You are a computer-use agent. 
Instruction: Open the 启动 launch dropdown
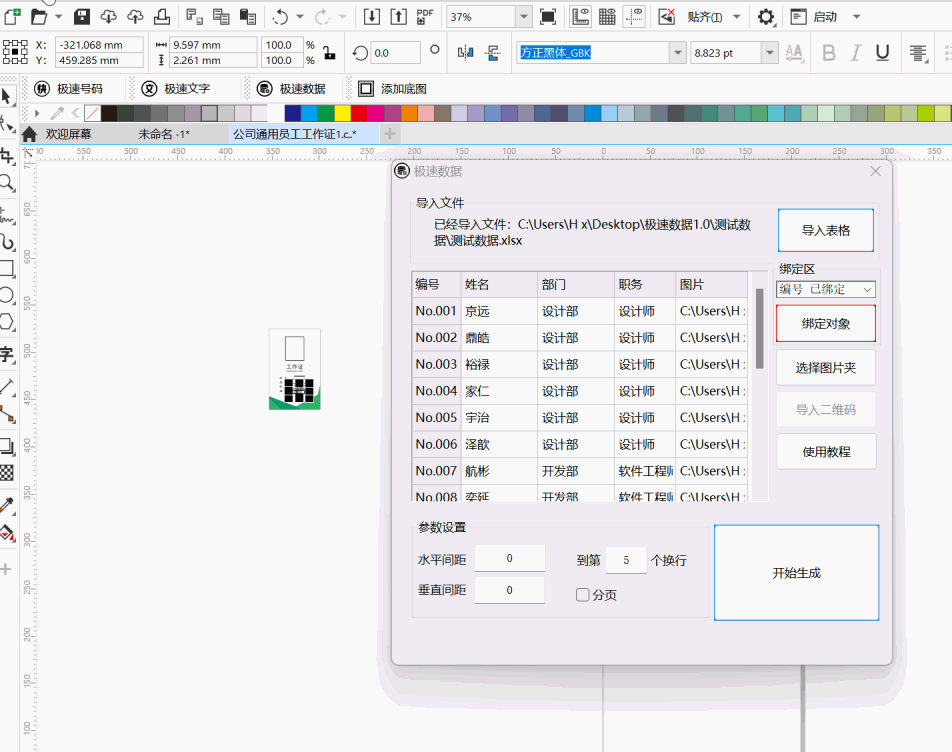coord(856,16)
